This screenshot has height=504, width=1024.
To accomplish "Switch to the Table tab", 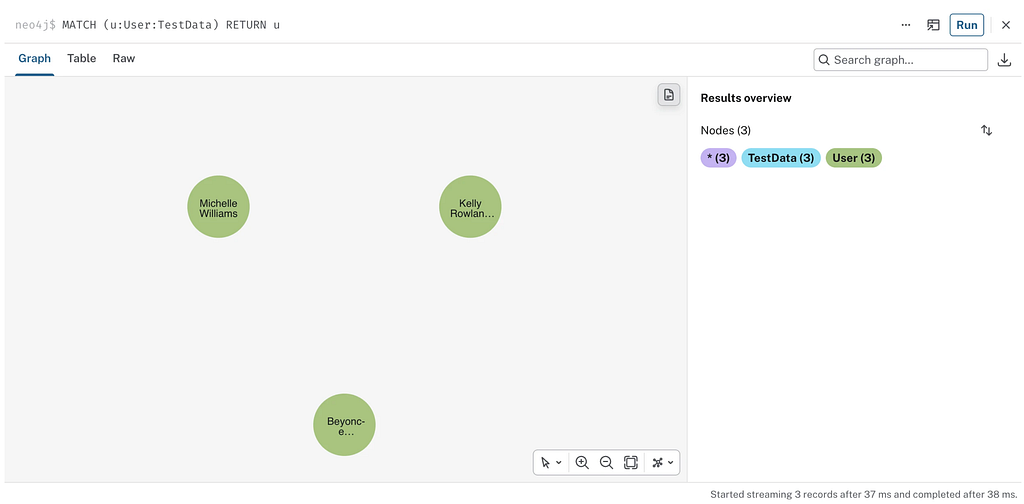I will tap(82, 58).
